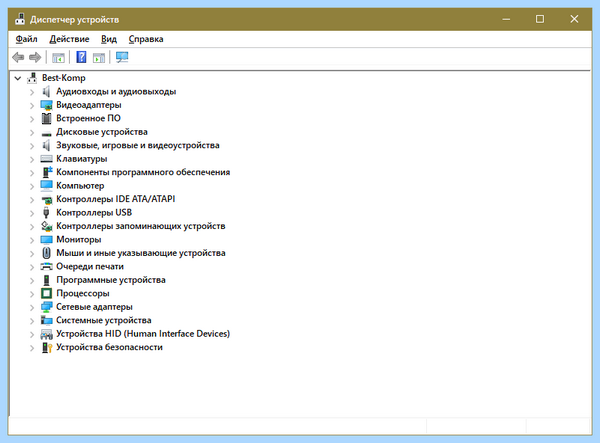Viewport: 600px width, 443px height.
Task: Click the controller icon beside Контроллеры IDE ATA/ATAPI
Action: 47,200
